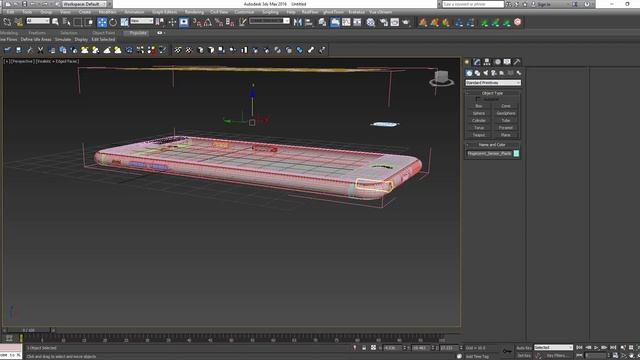This screenshot has width=640, height=360.
Task: Open the Graph Editors menu
Action: point(164,12)
